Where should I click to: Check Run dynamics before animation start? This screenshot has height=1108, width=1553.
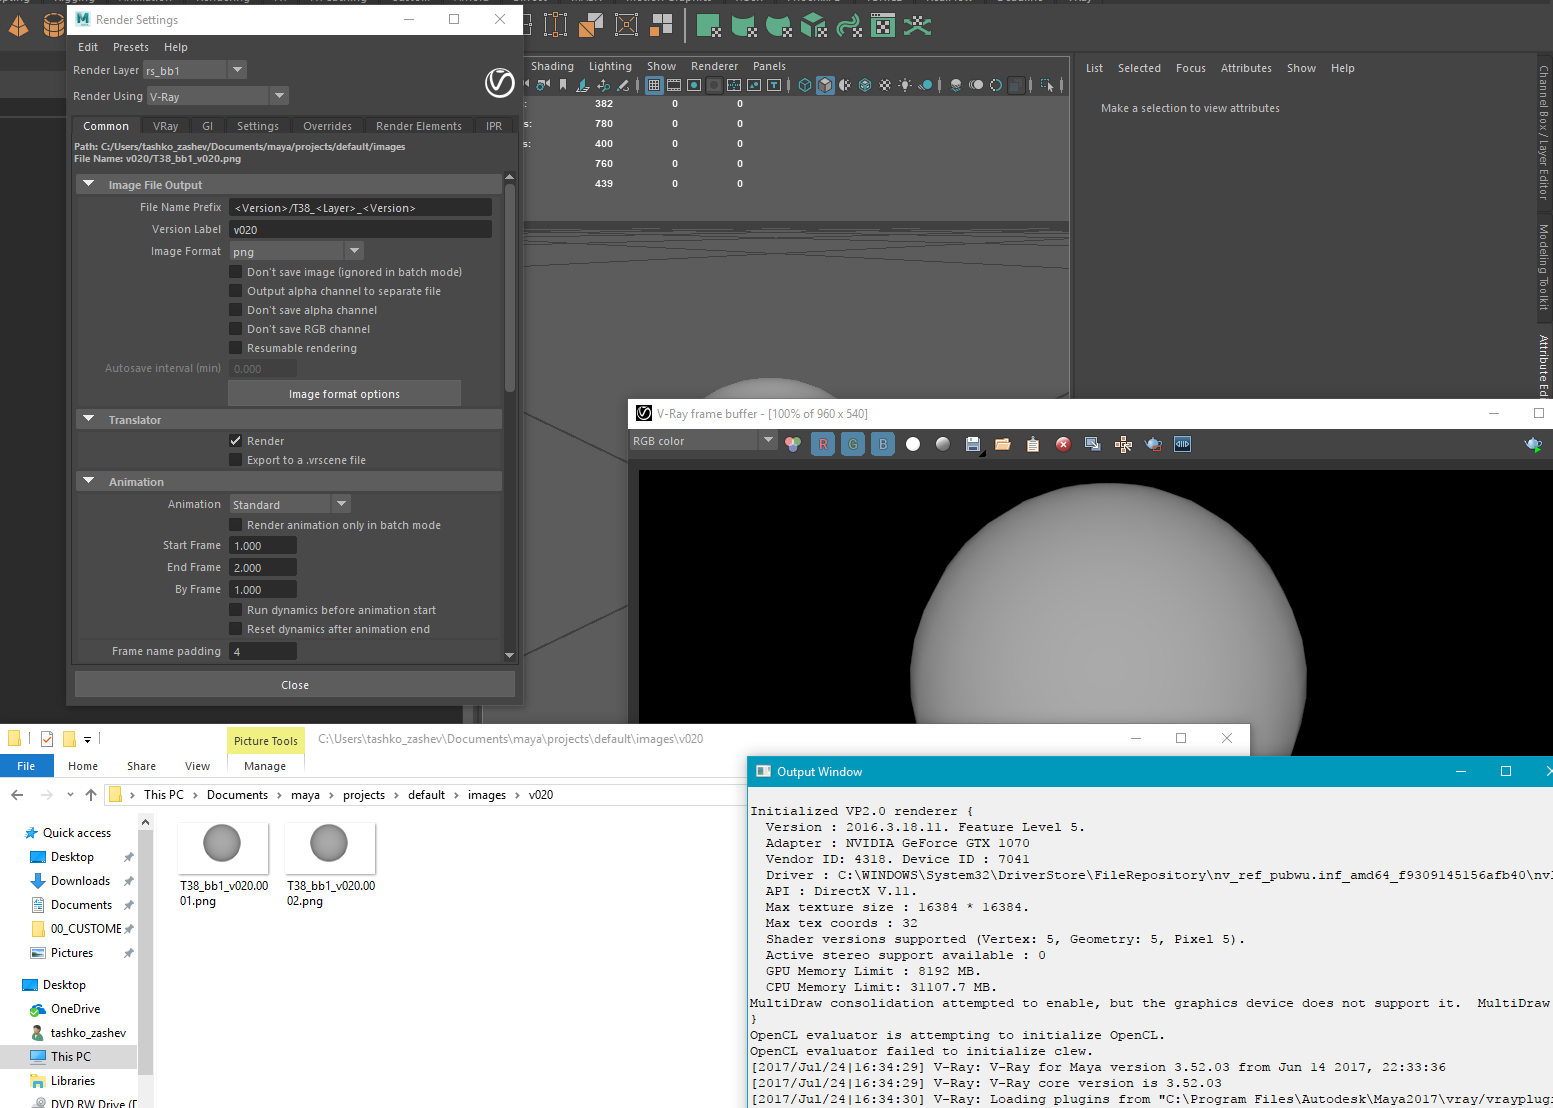(236, 610)
